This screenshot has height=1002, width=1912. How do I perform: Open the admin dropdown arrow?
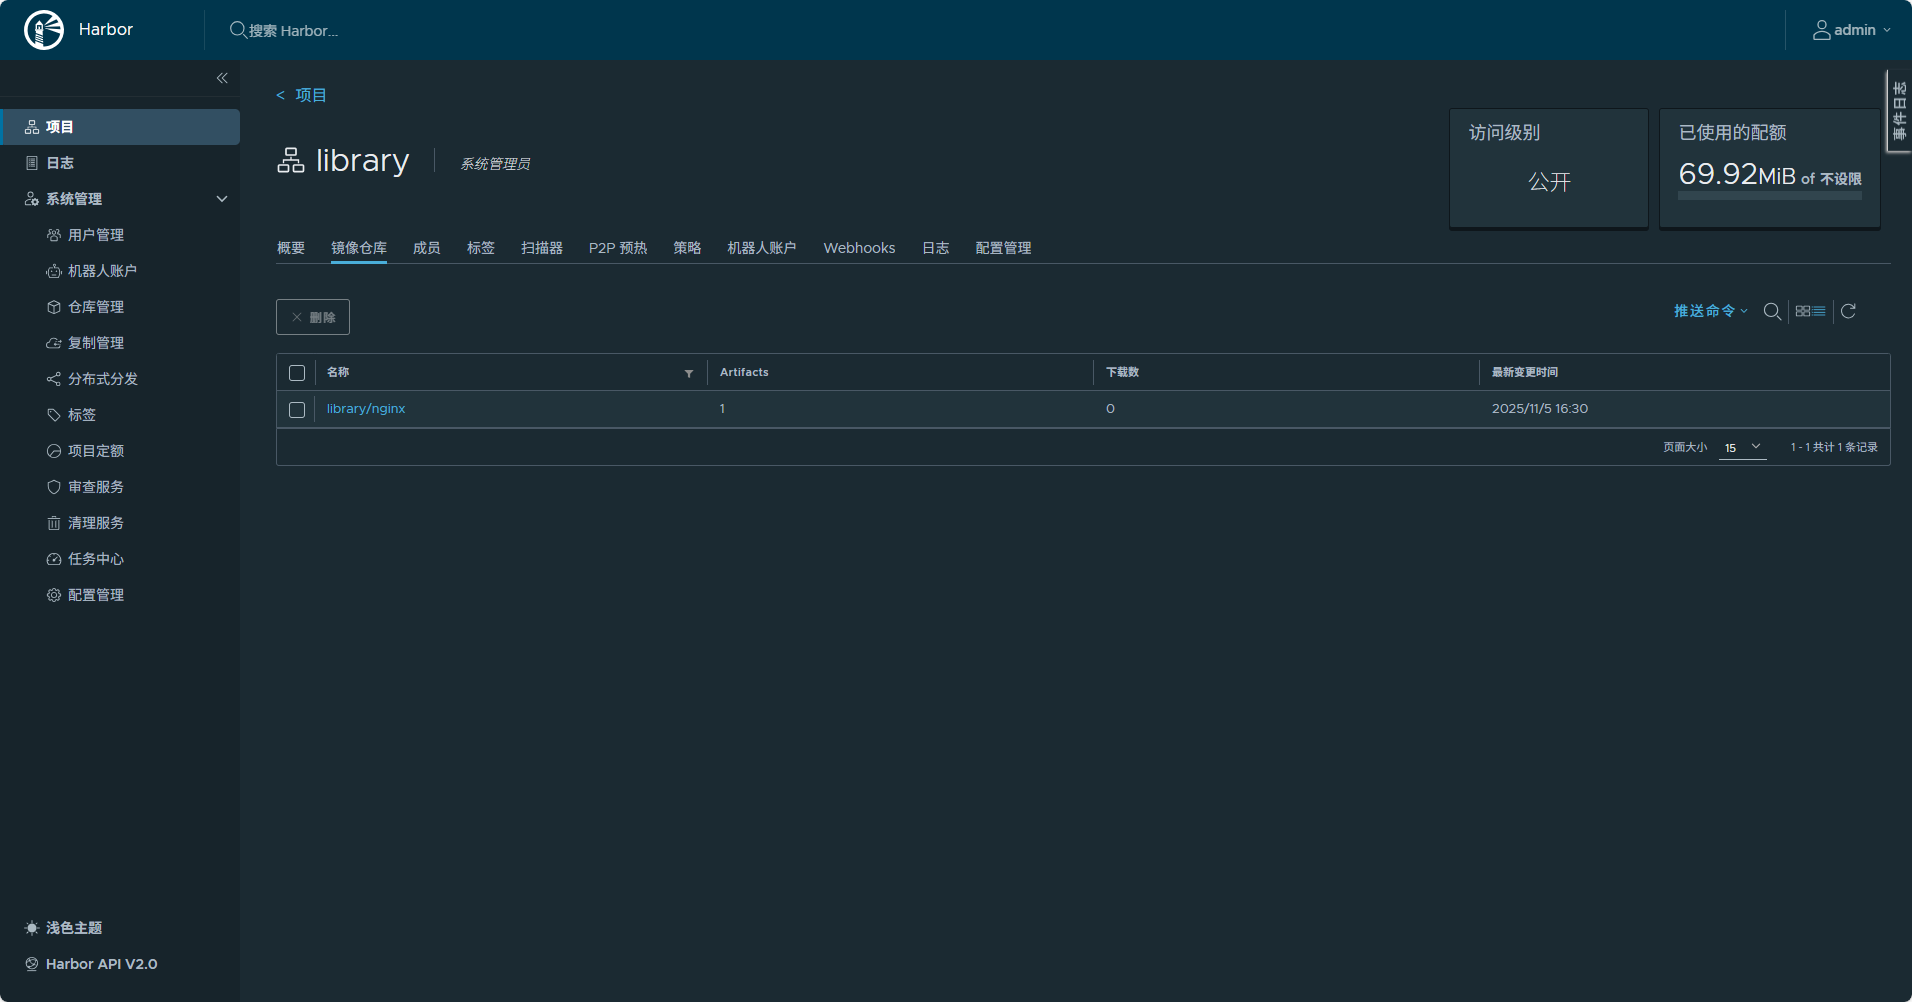tap(1887, 30)
